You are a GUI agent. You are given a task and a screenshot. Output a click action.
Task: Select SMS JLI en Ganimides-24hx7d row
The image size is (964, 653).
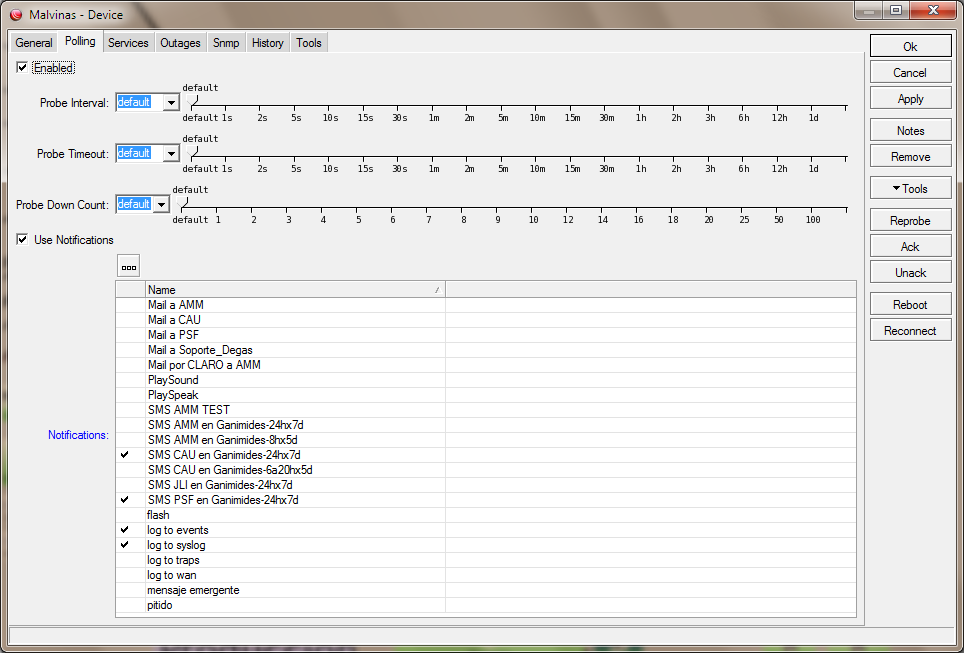coord(486,485)
